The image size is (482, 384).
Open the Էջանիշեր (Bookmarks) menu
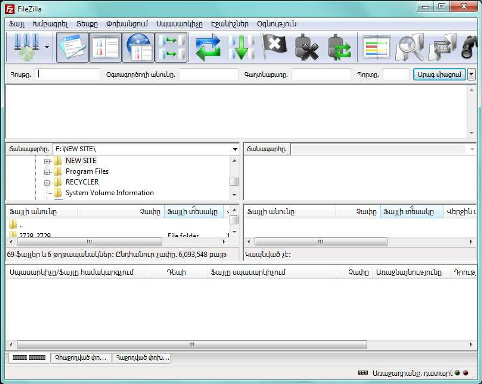click(x=230, y=24)
